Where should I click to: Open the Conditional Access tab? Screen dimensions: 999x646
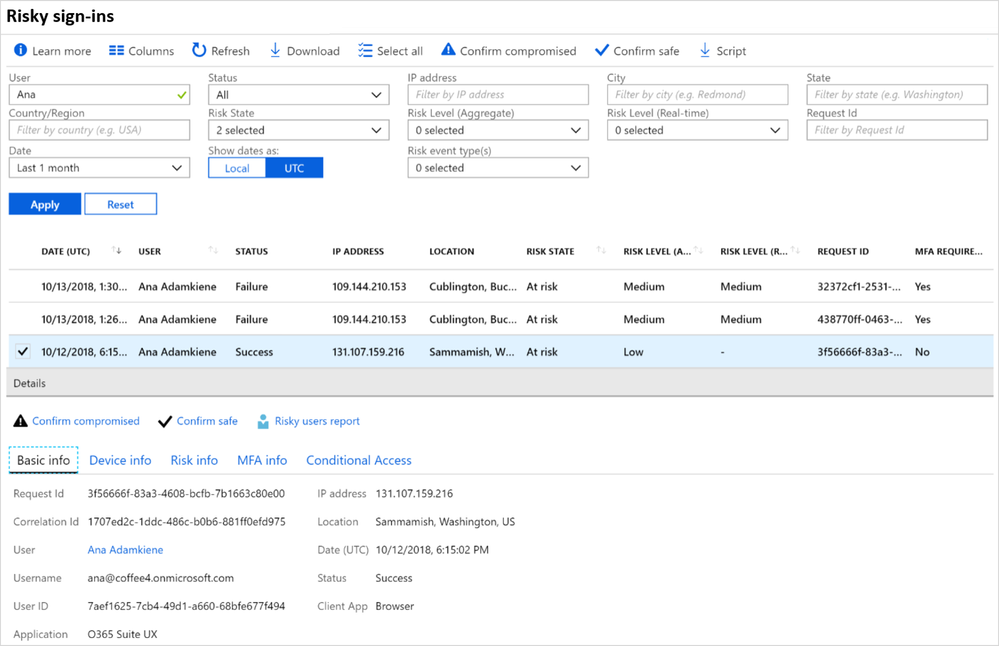(x=358, y=460)
